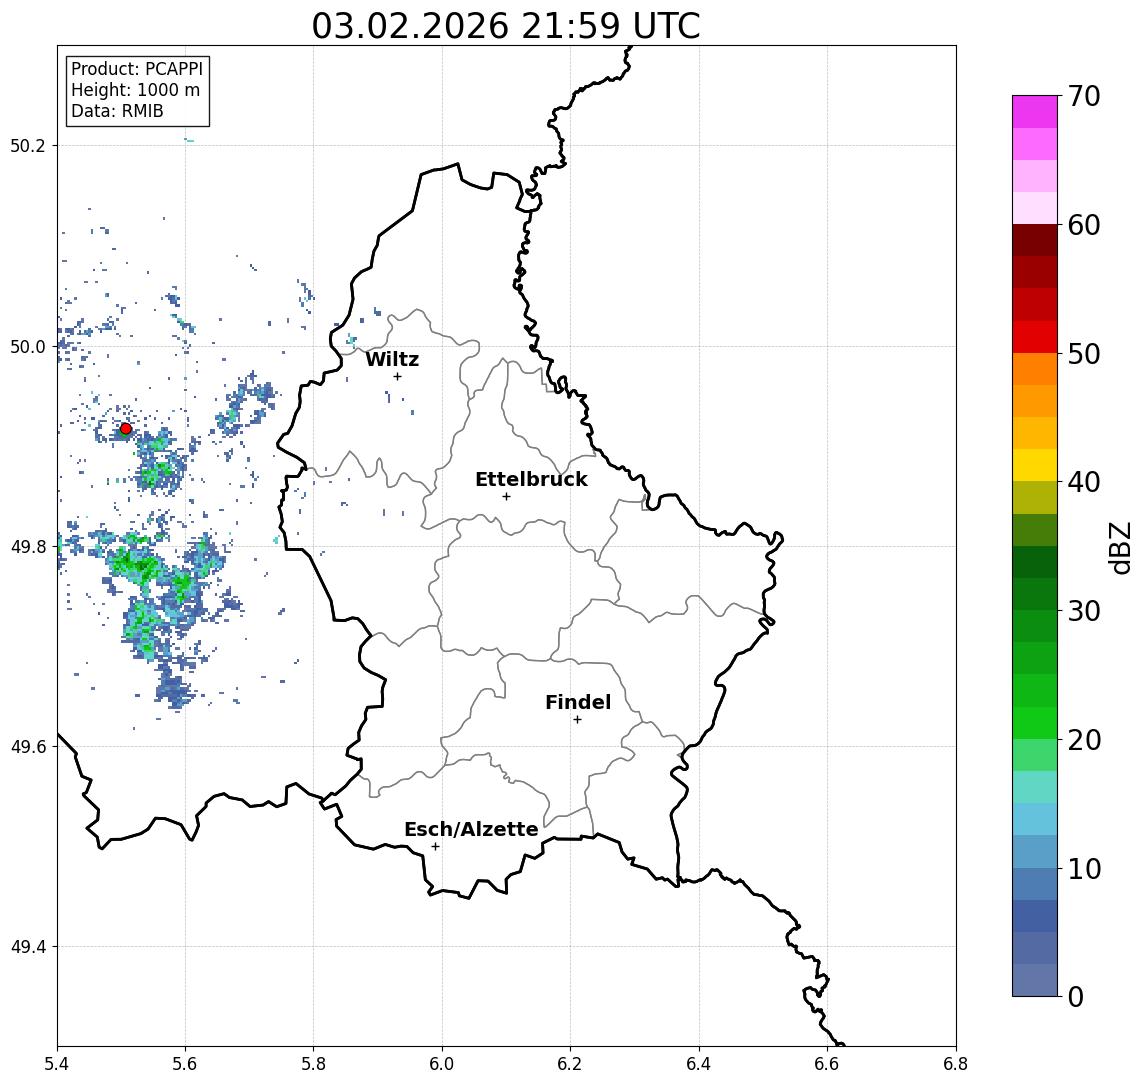
Task: Click the longitude tick label 6.2
Action: [570, 1064]
